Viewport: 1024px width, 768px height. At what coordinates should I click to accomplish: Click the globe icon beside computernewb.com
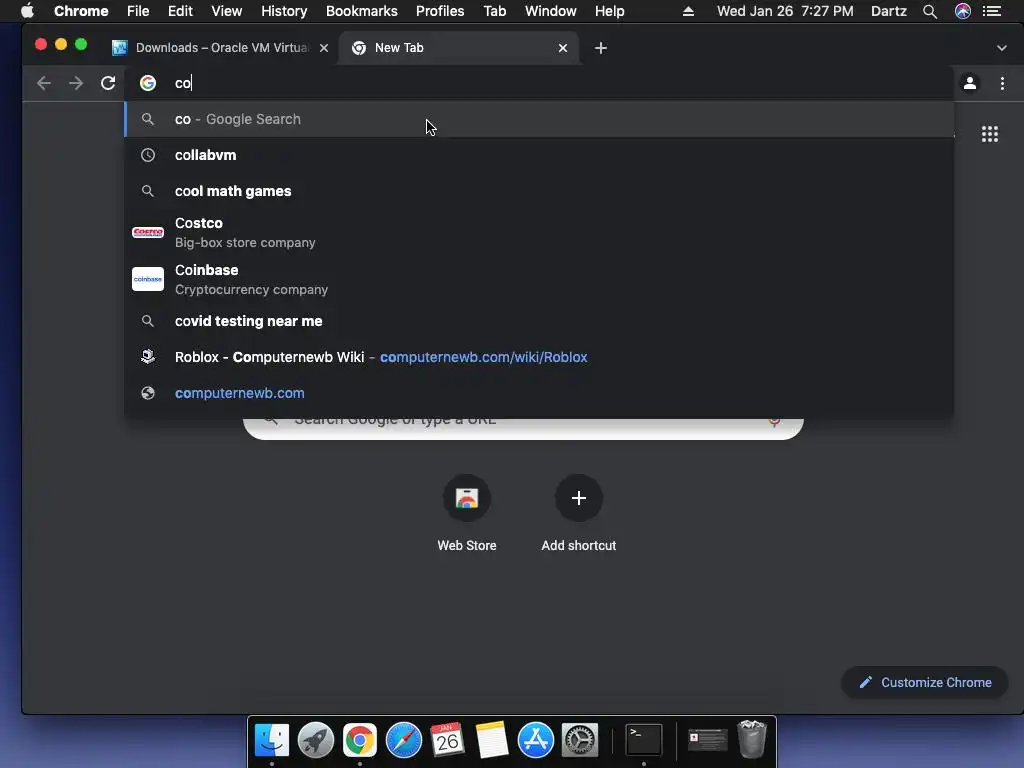click(148, 393)
